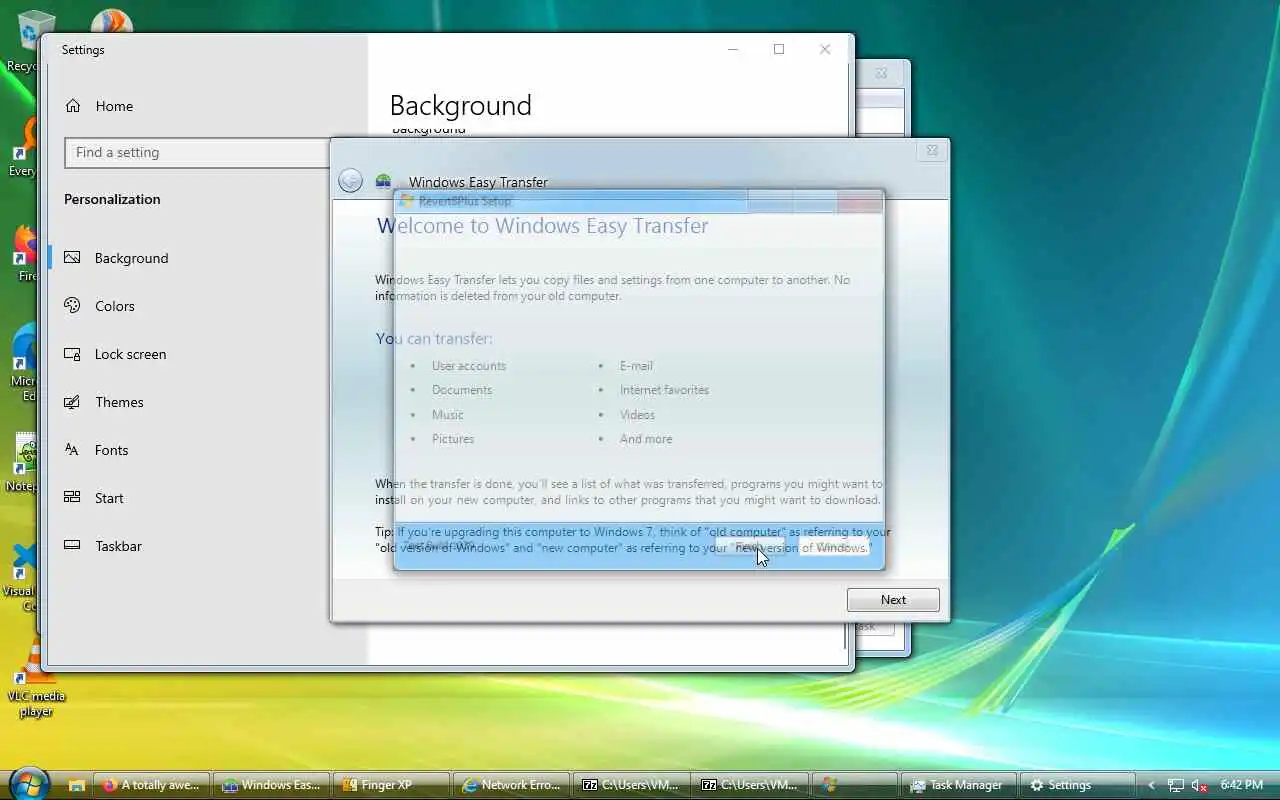The image size is (1280, 800).
Task: Close the Windows Easy Transfer window
Action: 931,151
